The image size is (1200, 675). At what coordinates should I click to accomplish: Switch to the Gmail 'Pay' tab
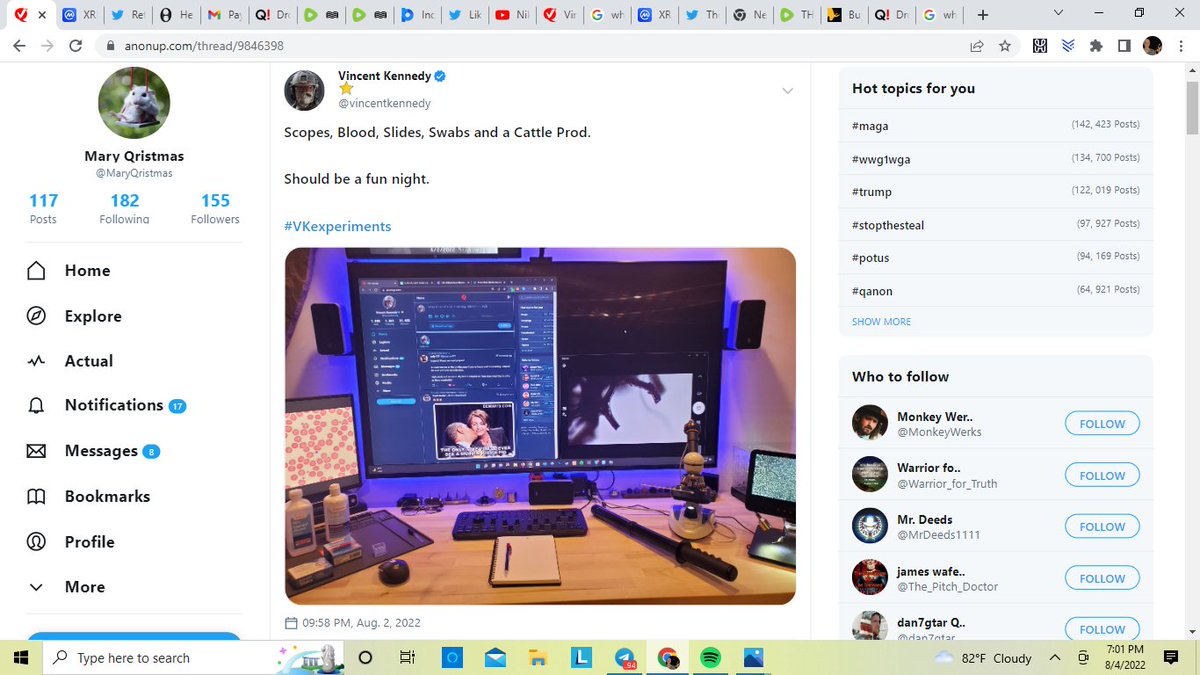pyautogui.click(x=226, y=15)
